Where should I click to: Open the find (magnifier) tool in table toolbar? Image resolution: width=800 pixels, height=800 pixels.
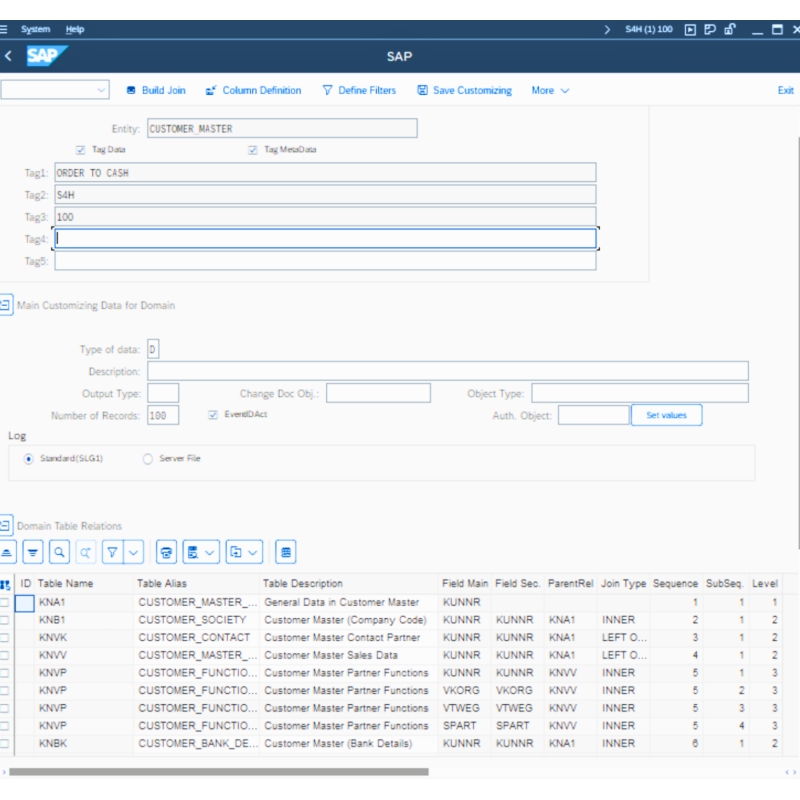pos(60,552)
